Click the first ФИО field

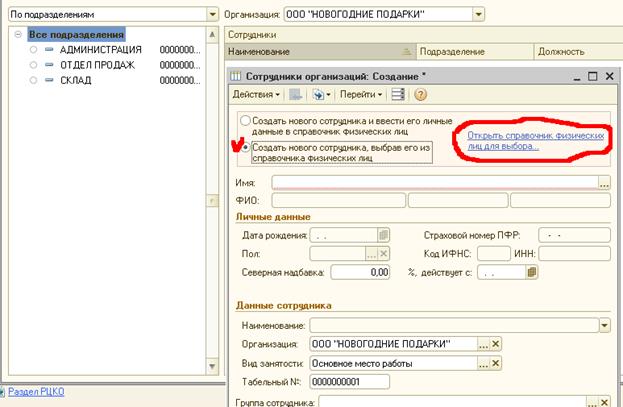pyautogui.click(x=339, y=200)
